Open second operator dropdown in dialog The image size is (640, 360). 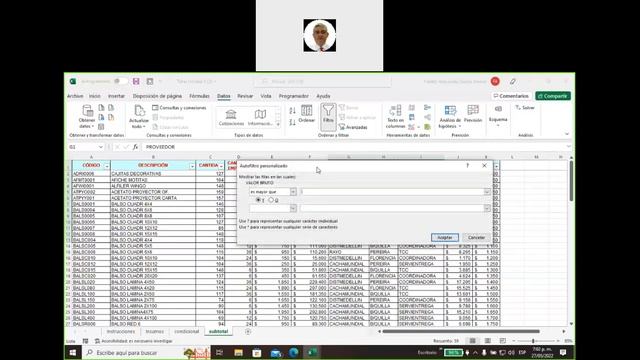[293, 209]
